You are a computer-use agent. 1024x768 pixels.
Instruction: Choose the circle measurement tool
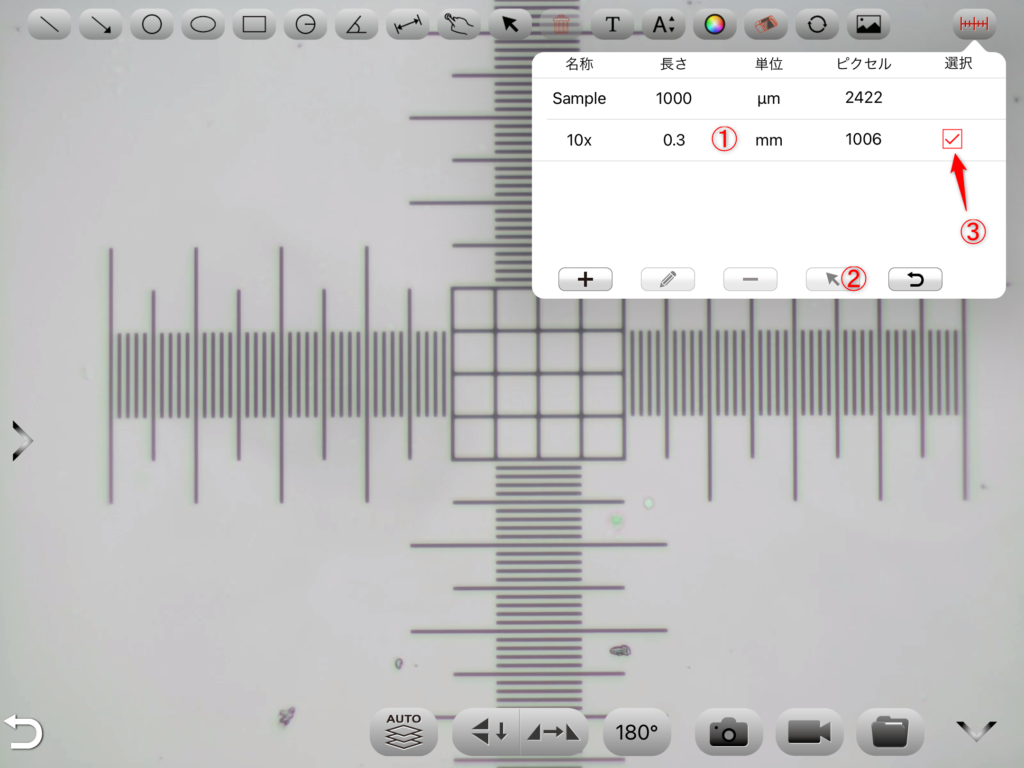[x=152, y=25]
